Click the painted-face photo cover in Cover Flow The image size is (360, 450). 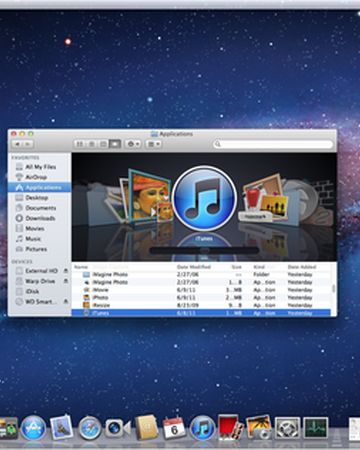149,195
